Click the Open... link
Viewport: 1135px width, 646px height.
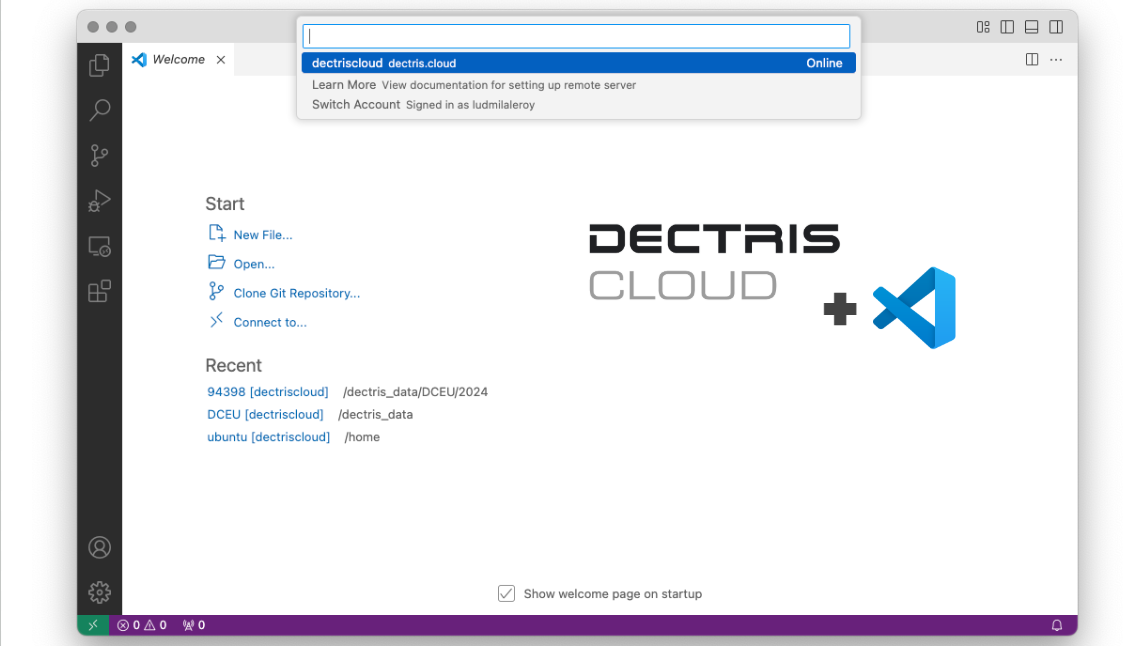(x=253, y=264)
